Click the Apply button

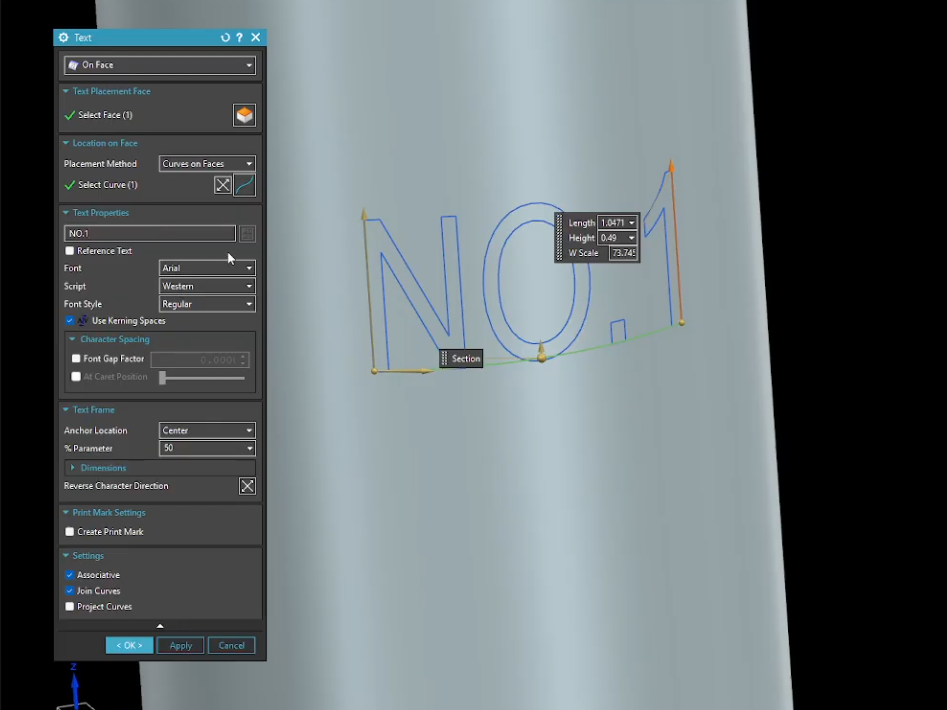[181, 645]
